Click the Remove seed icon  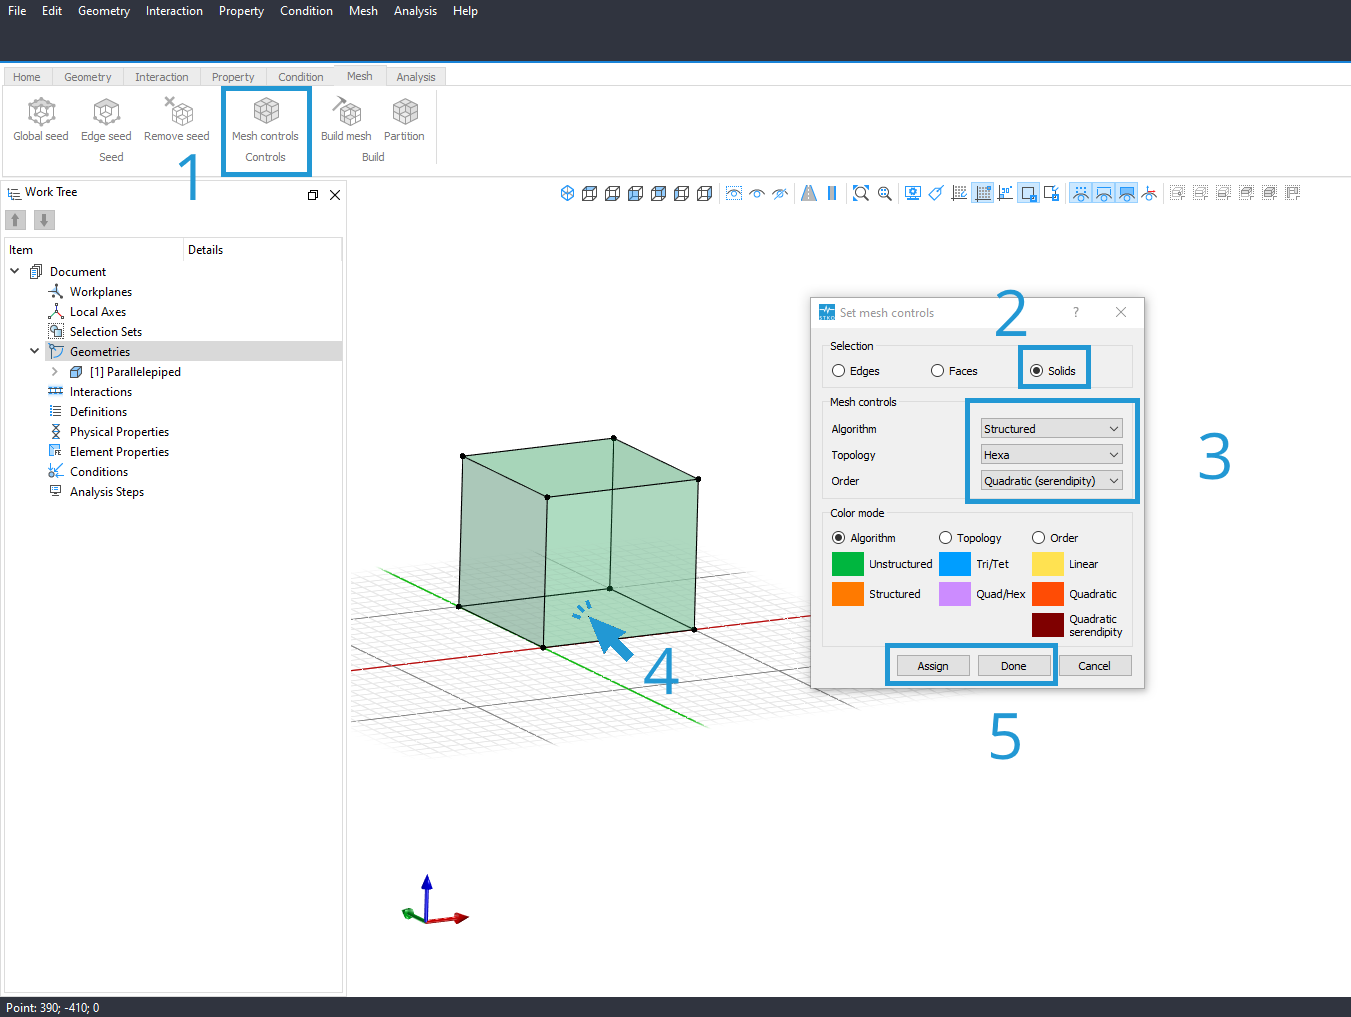[177, 111]
